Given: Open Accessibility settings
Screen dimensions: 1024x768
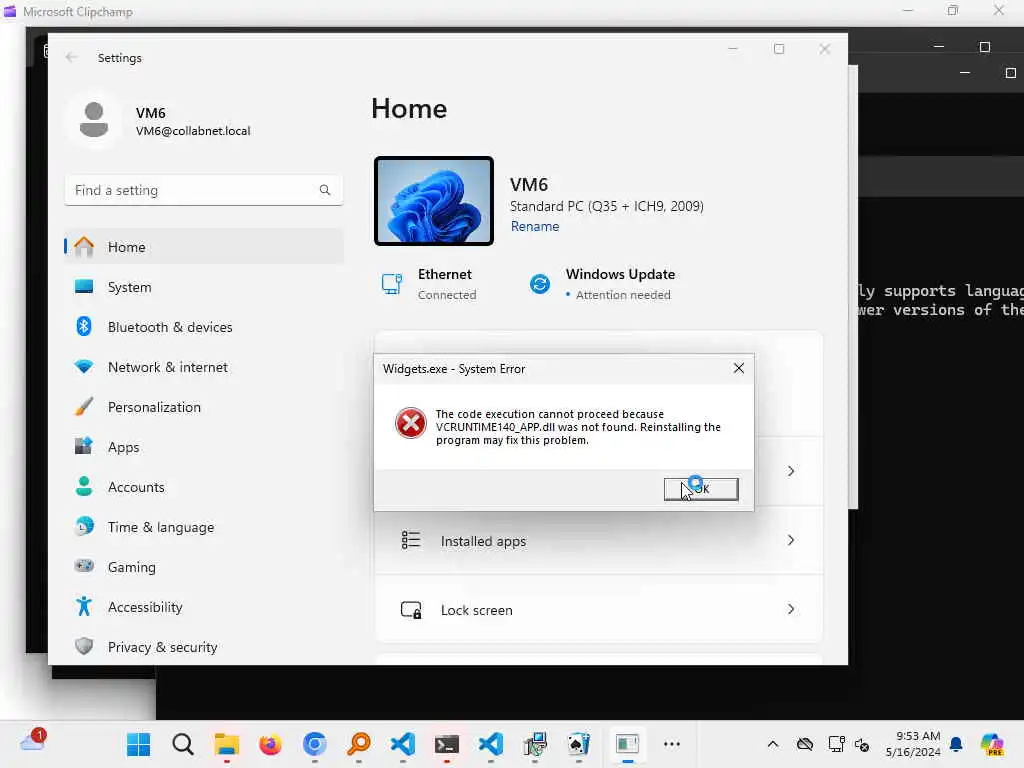Looking at the screenshot, I should pos(204,607).
